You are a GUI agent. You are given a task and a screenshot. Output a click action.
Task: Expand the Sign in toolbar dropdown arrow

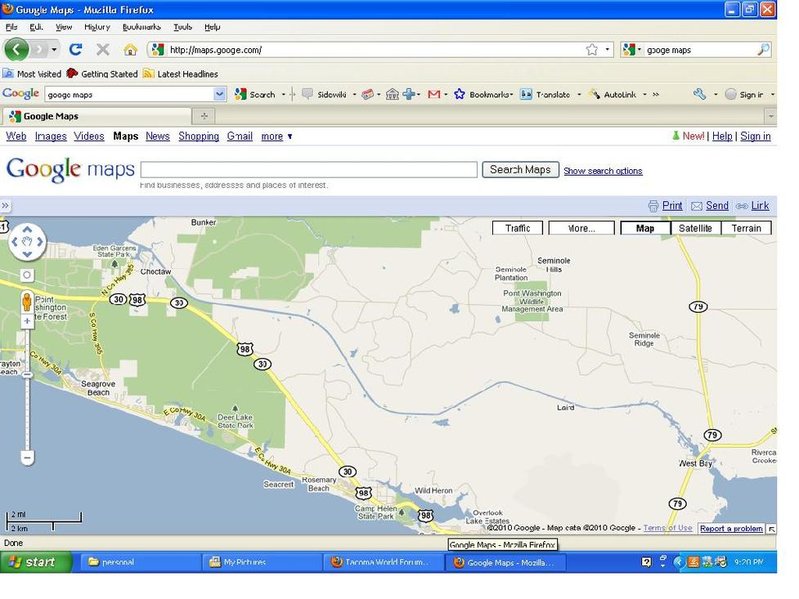773,94
